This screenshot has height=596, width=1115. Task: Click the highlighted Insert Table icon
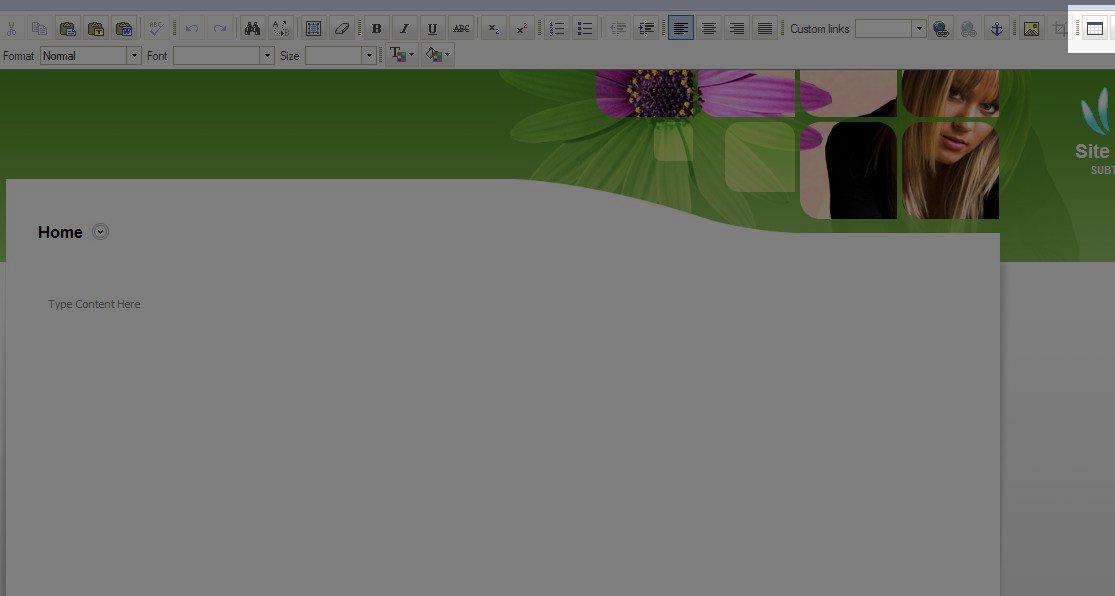click(x=1095, y=29)
